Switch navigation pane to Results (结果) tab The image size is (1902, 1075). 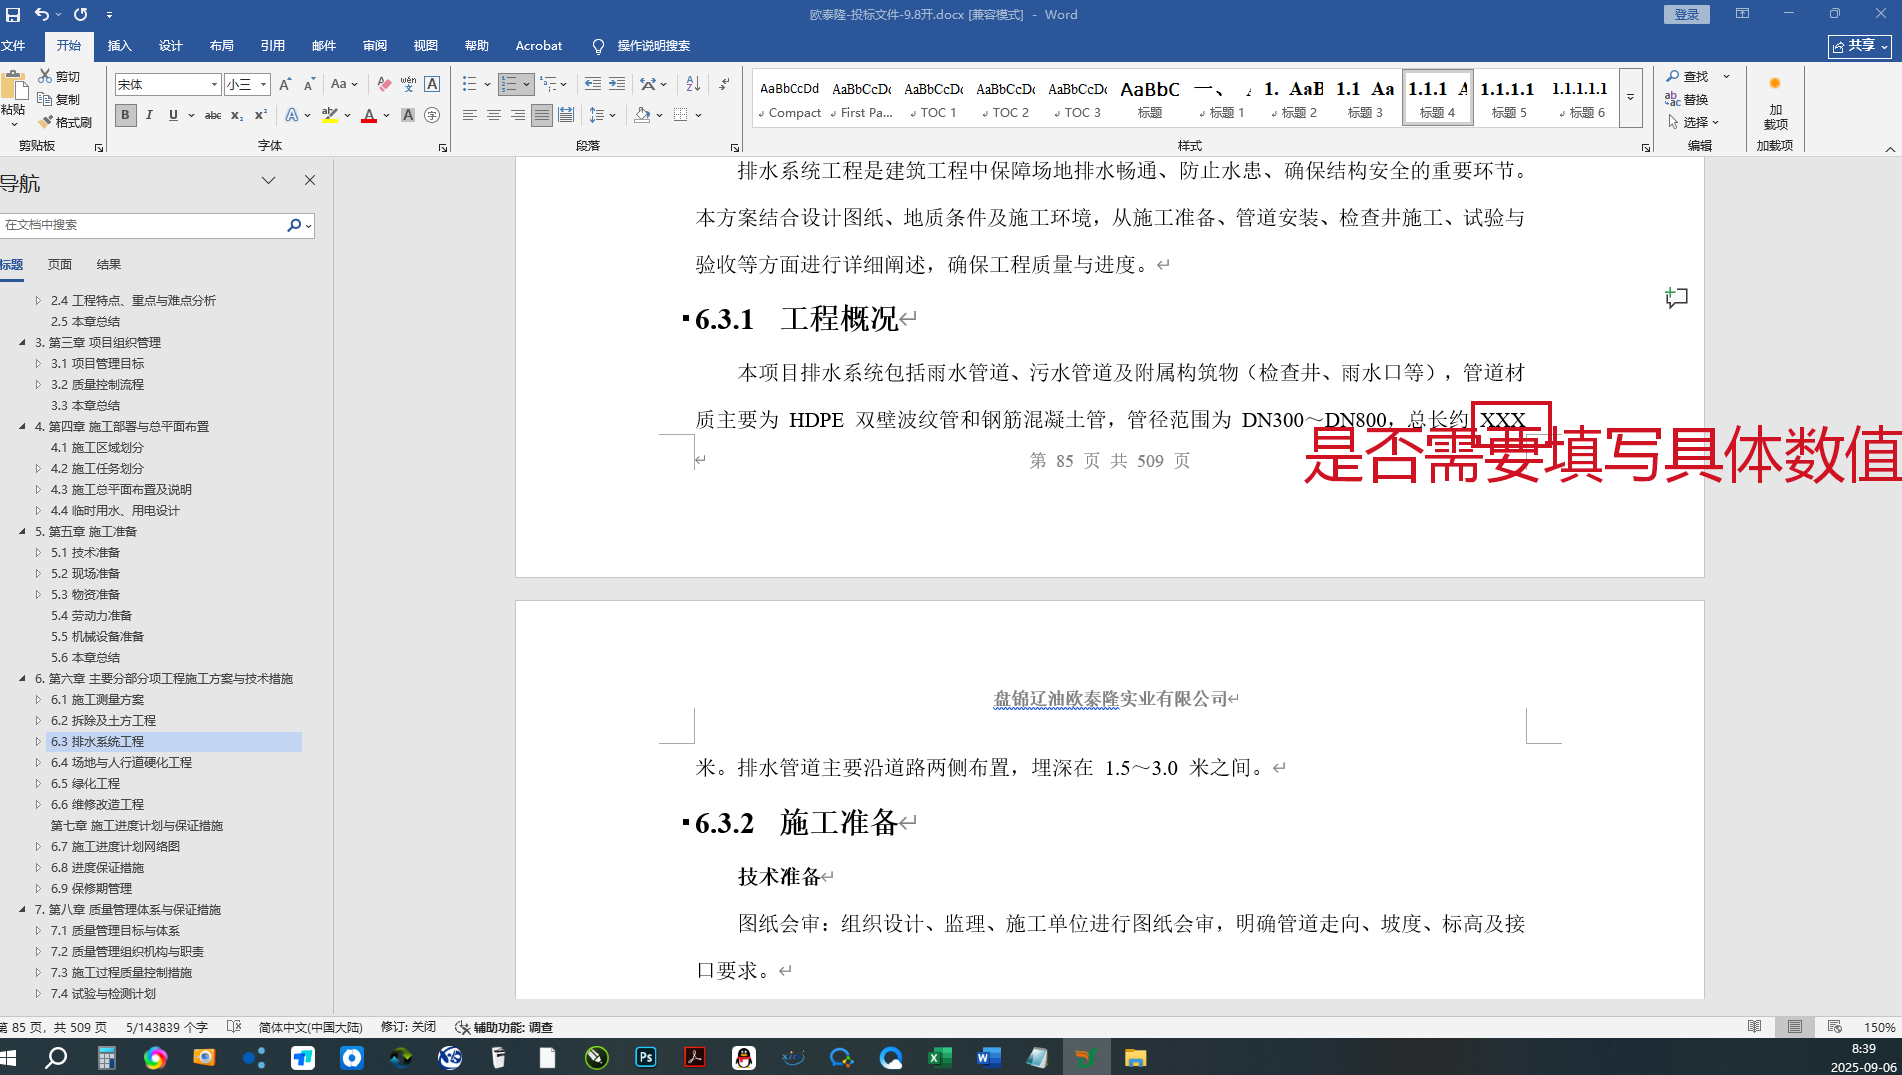pyautogui.click(x=109, y=264)
